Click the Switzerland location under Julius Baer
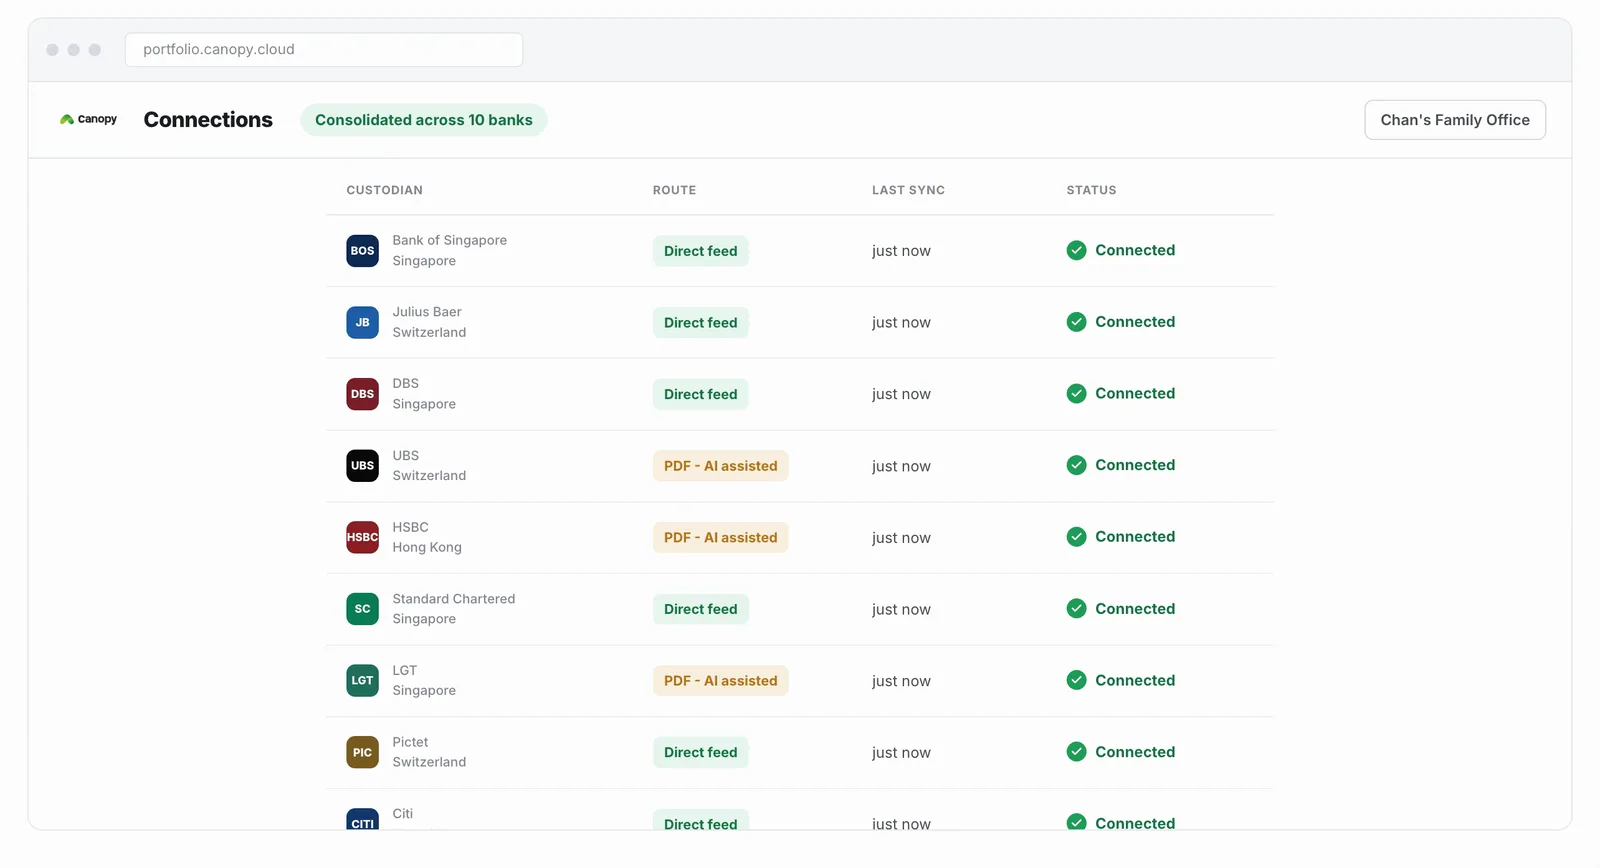1600x868 pixels. tap(429, 332)
